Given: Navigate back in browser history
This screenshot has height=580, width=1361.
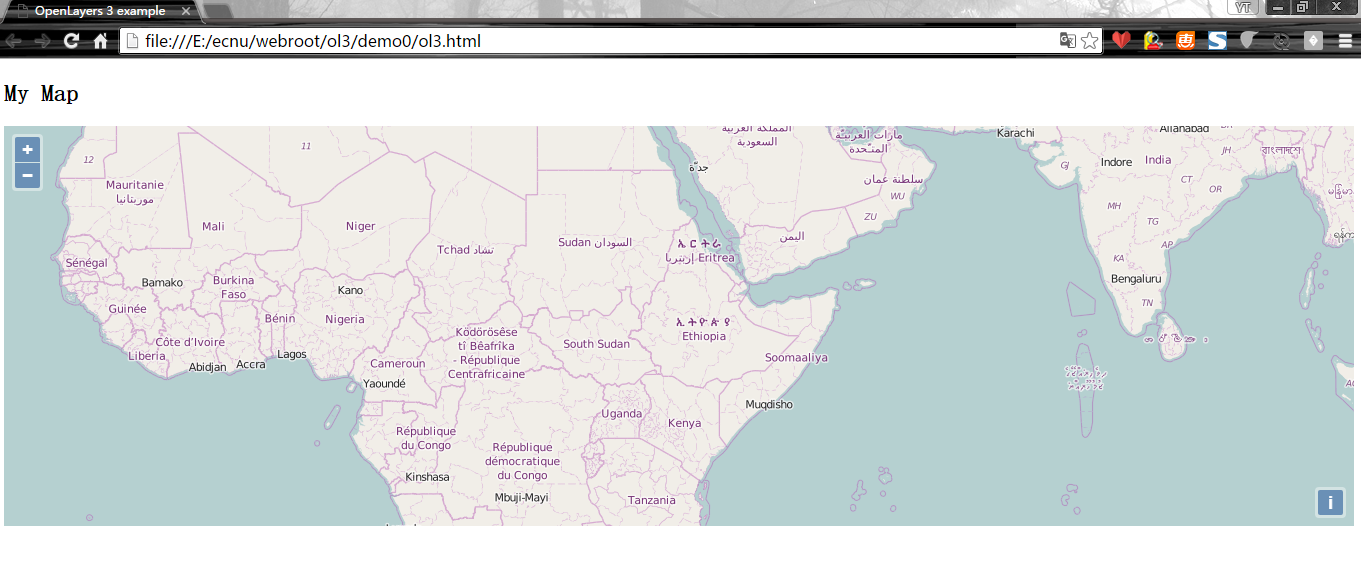Looking at the screenshot, I should pyautogui.click(x=12, y=41).
